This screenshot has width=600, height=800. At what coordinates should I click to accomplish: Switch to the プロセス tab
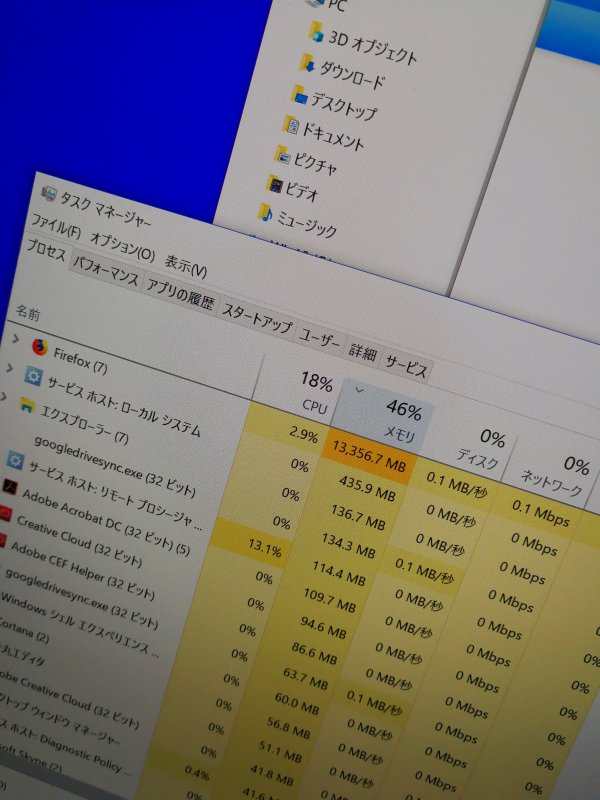click(46, 250)
